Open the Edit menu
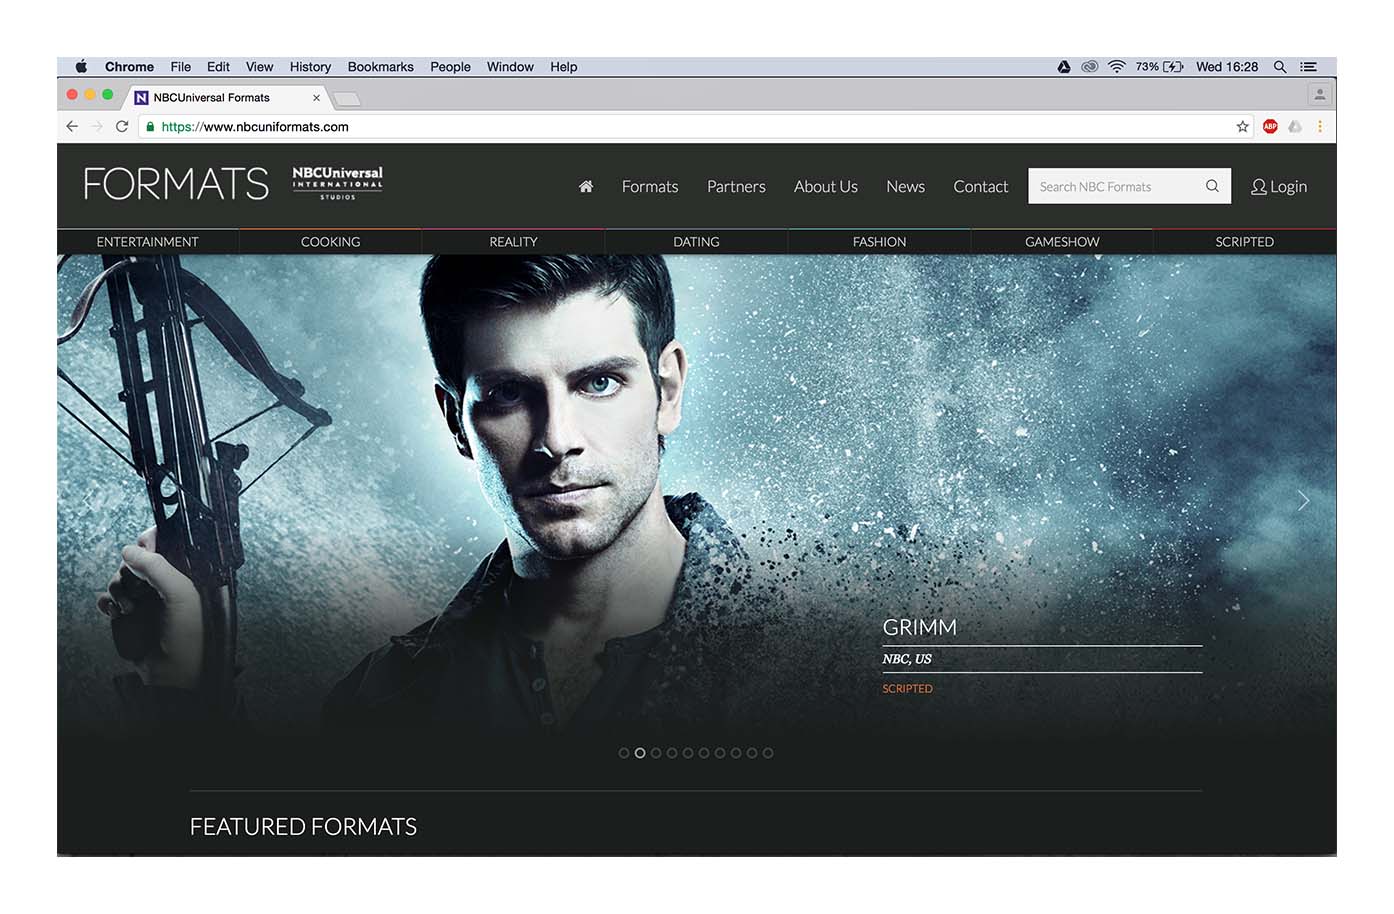 pos(218,67)
